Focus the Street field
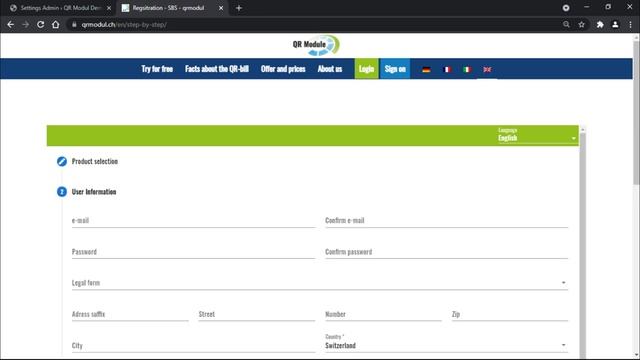Image resolution: width=640 pixels, height=360 pixels. (x=256, y=314)
